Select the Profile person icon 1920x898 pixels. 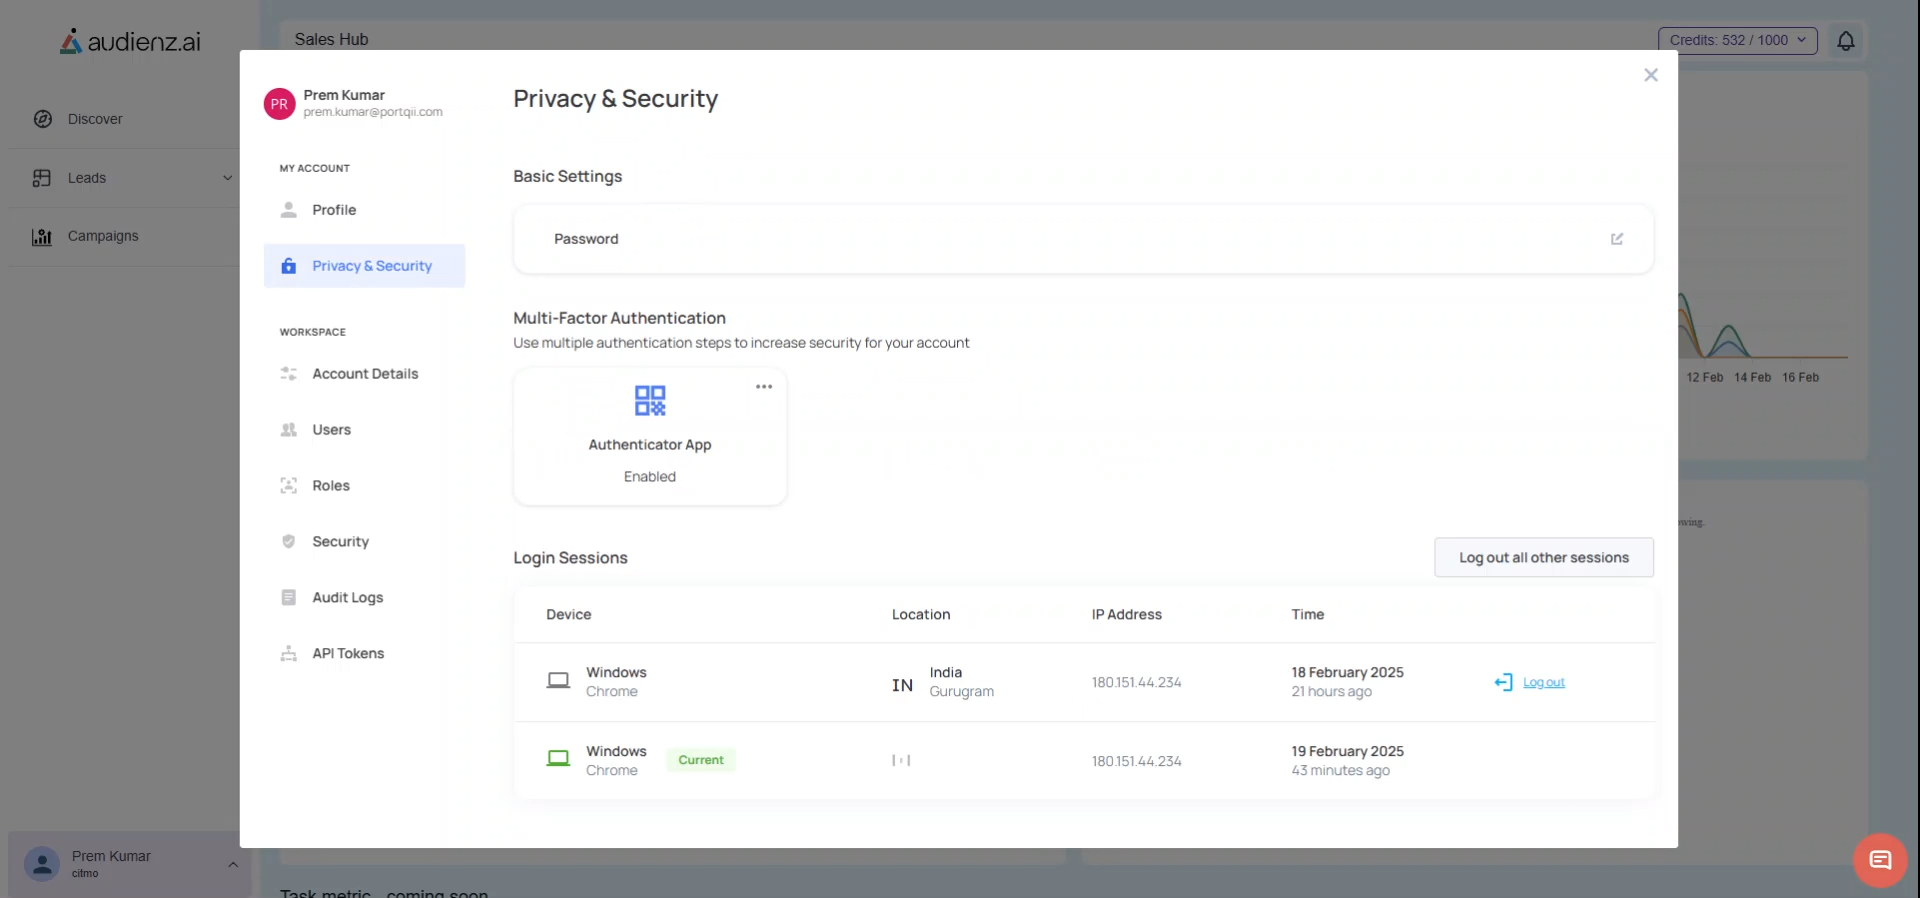(289, 210)
